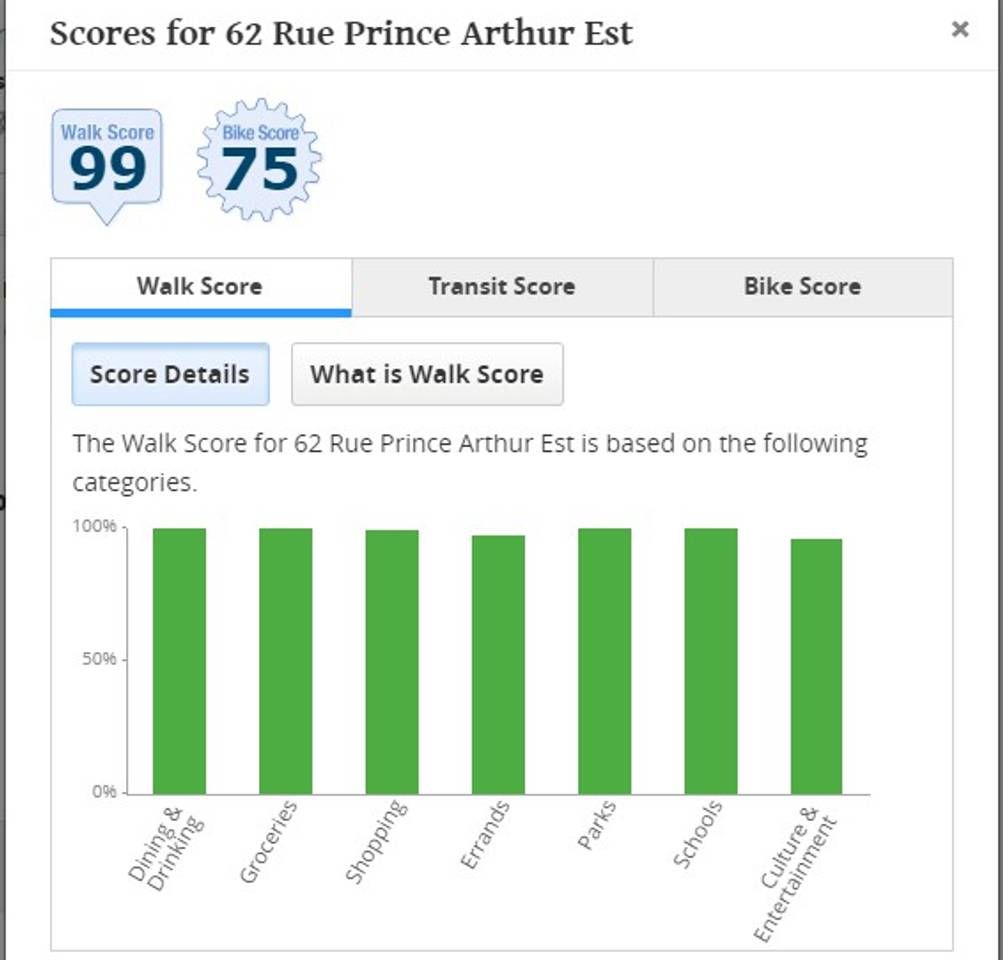
Task: Click the Errands green bar
Action: pos(498,665)
